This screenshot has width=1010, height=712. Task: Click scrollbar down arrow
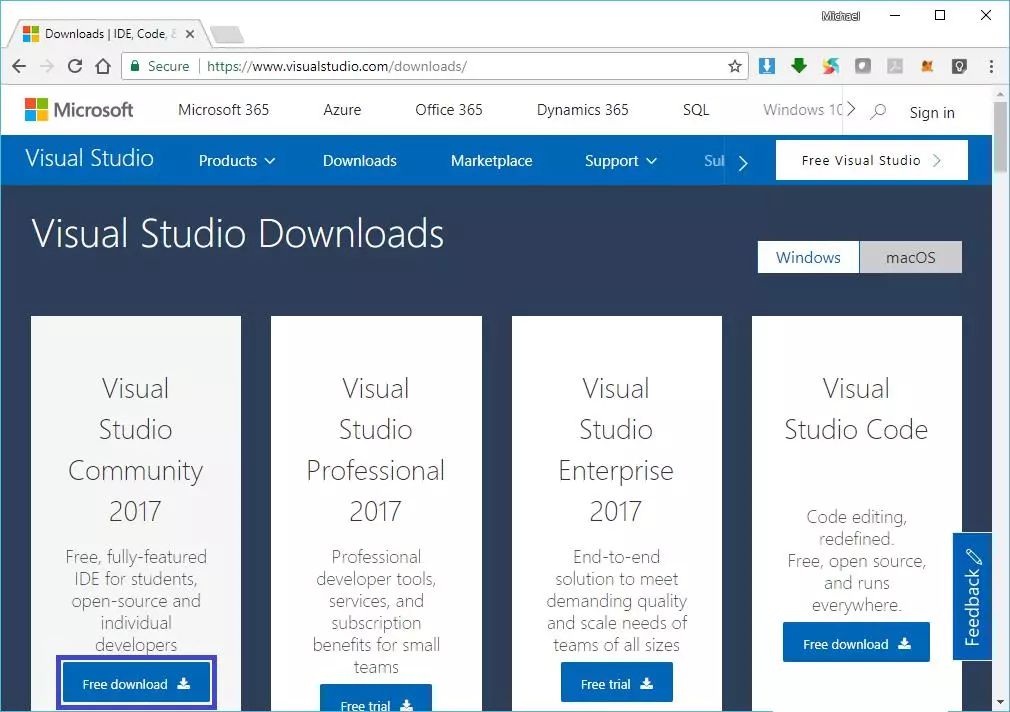tap(1000, 702)
